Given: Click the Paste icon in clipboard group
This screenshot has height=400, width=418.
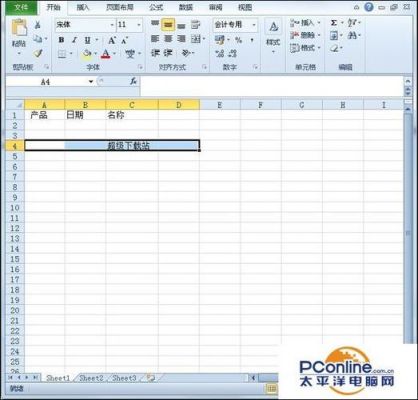Looking at the screenshot, I should coord(19,28).
